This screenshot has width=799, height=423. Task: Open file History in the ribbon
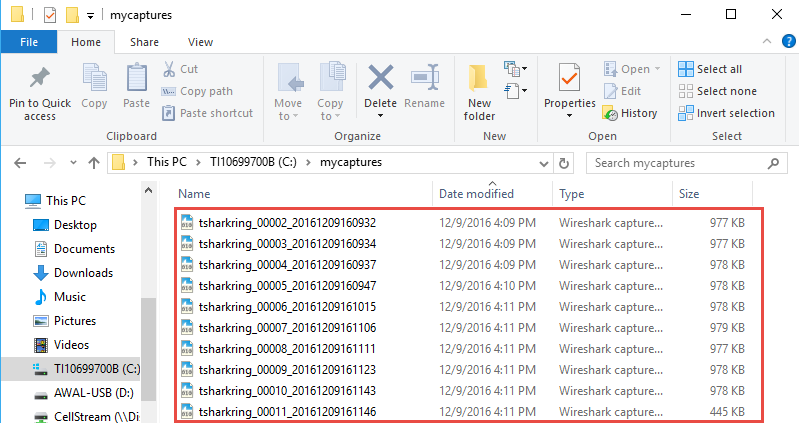pos(630,113)
